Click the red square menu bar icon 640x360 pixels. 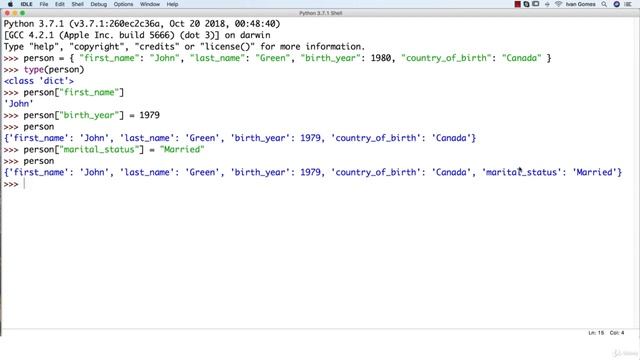tap(518, 4)
